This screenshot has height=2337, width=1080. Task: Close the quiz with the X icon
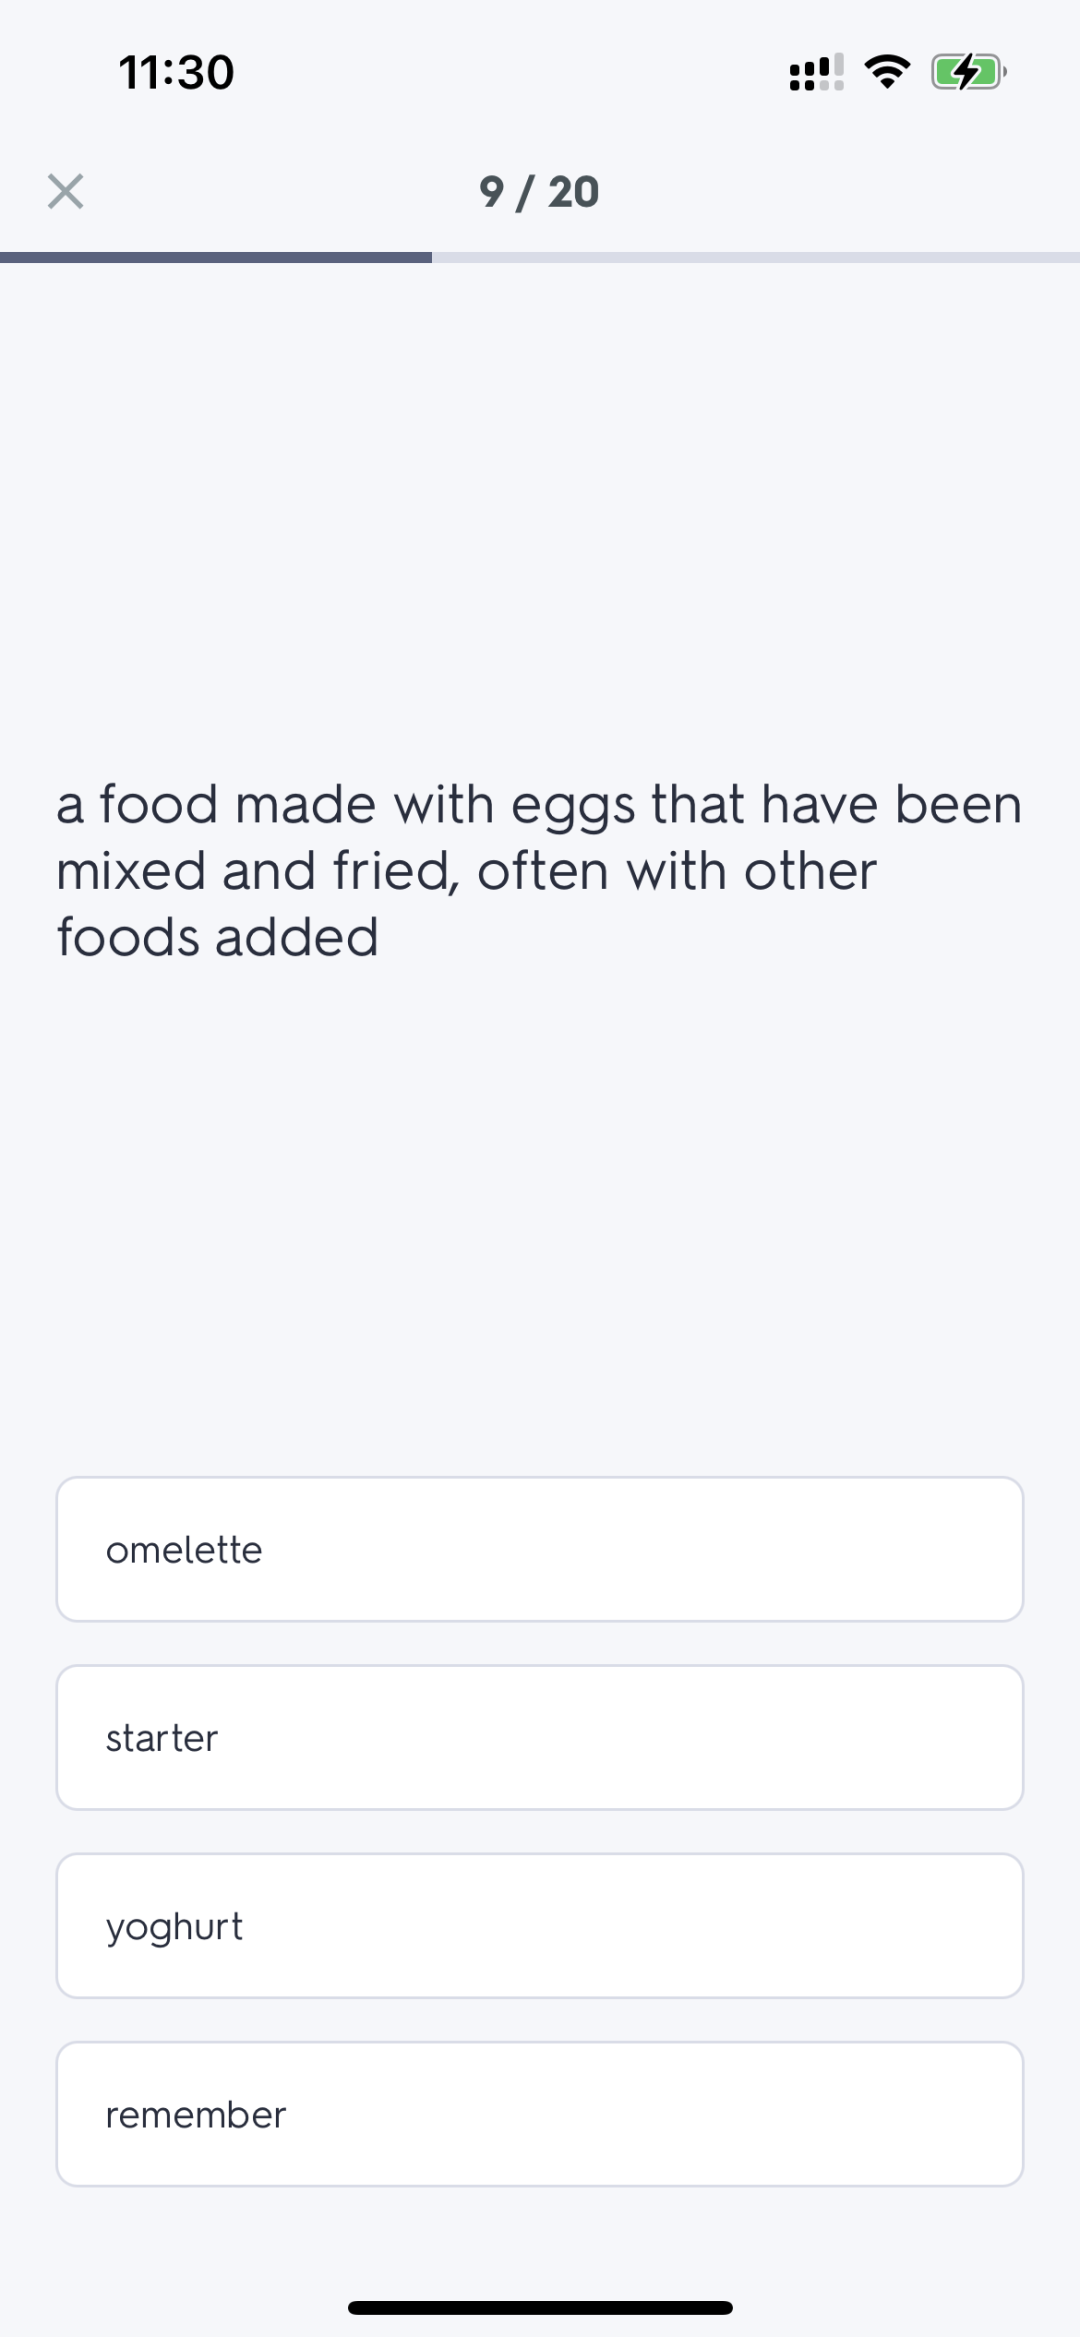tap(66, 191)
